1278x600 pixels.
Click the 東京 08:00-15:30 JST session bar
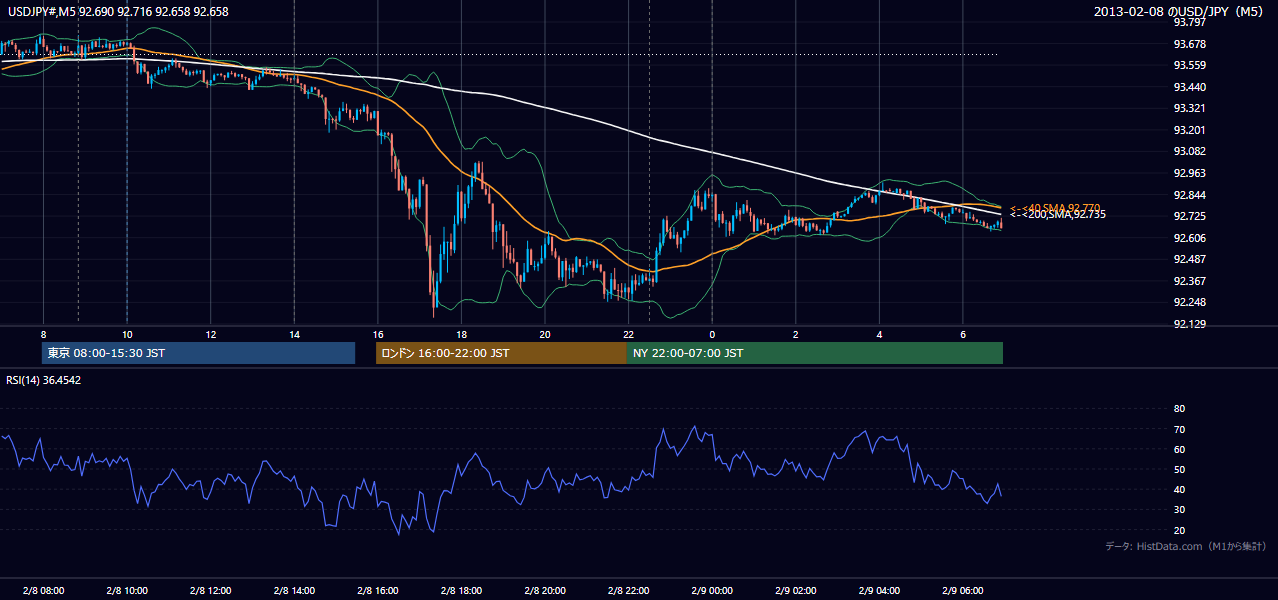point(198,353)
